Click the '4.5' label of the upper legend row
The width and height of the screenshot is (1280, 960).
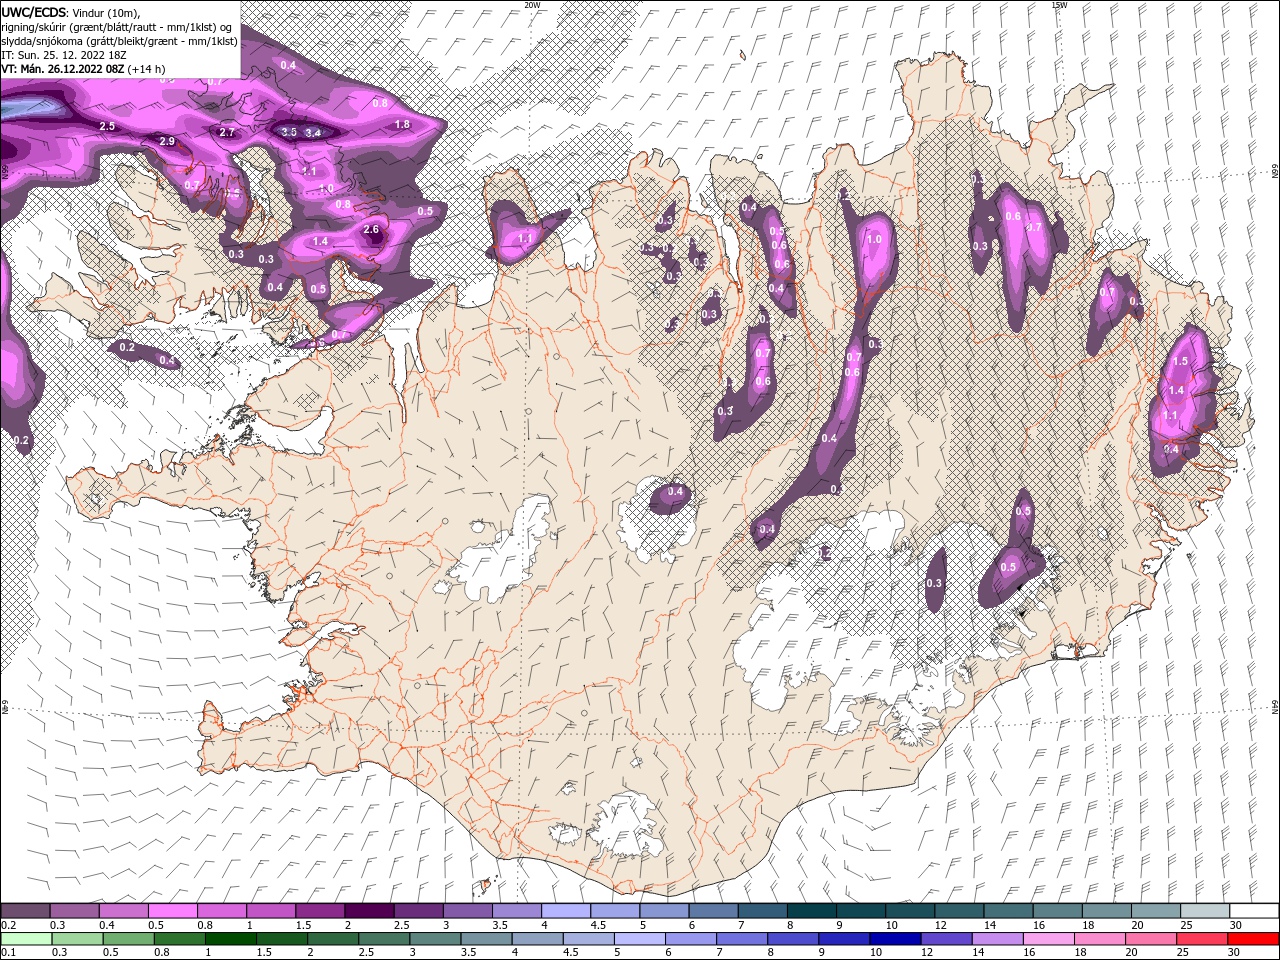point(598,926)
